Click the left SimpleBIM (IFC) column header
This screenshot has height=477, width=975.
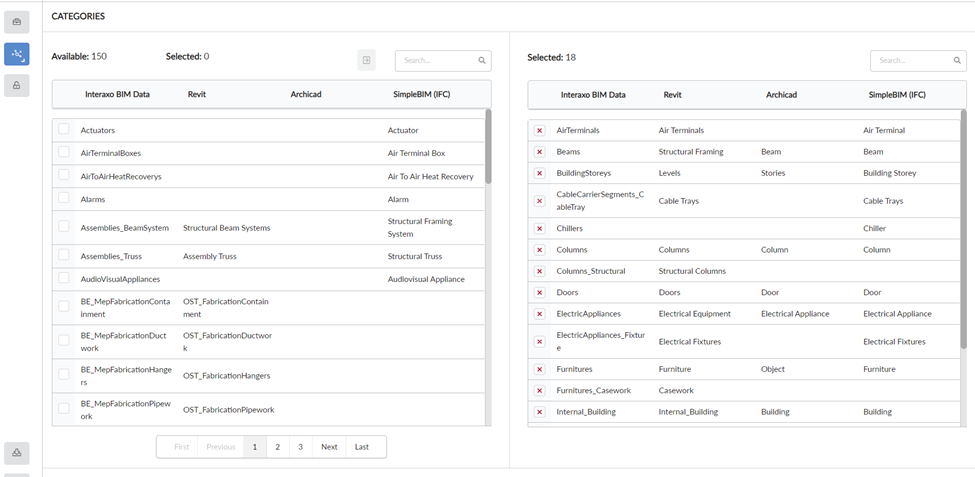(x=422, y=95)
